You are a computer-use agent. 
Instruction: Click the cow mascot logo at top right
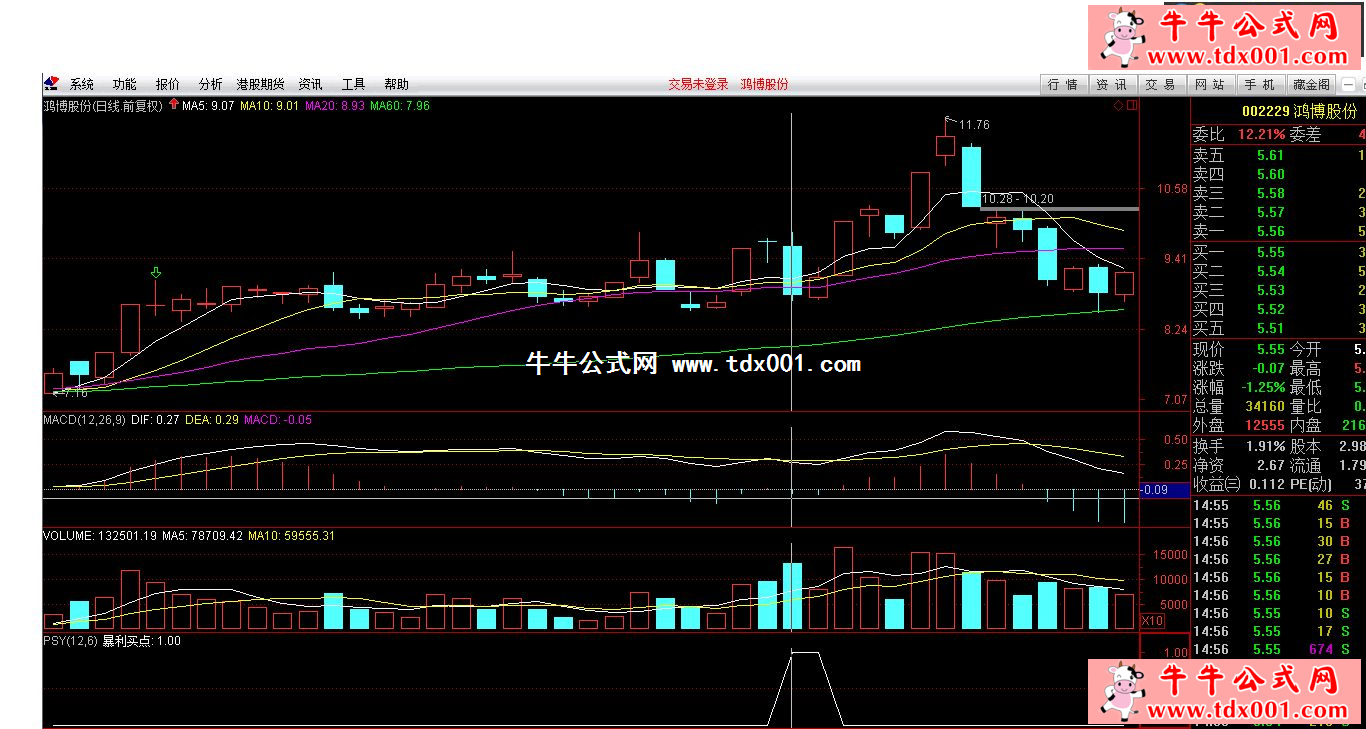(1124, 37)
